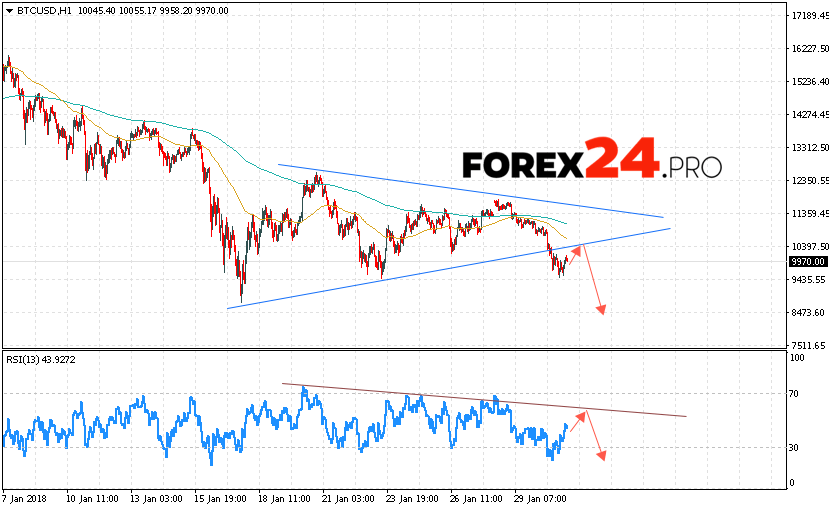
Task: Click the FOREX24.PRO logo watermark
Action: point(591,161)
